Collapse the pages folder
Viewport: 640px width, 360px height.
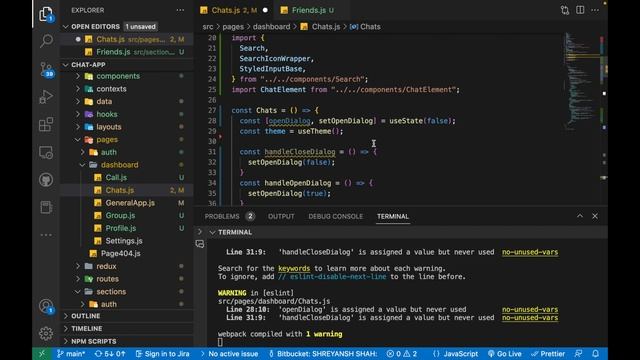click(127, 140)
